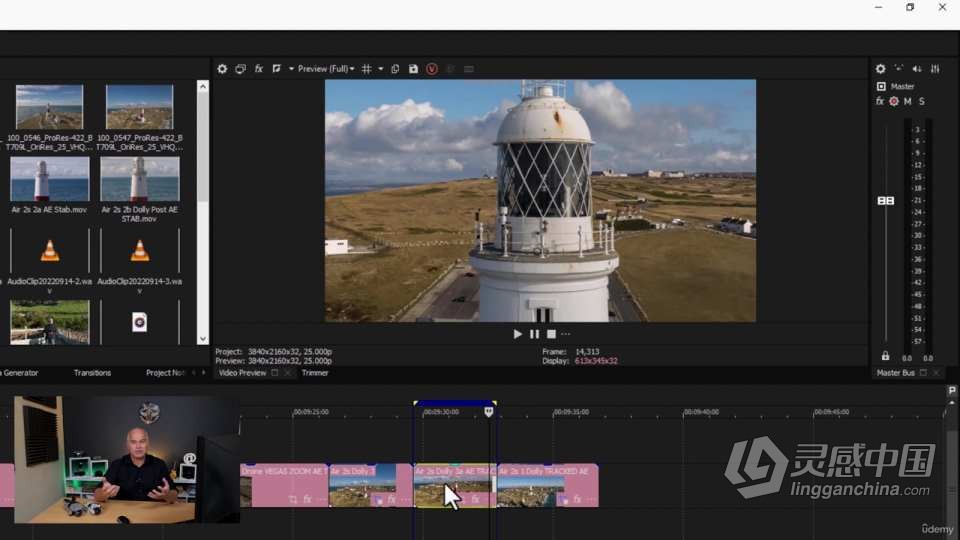Image resolution: width=960 pixels, height=540 pixels.
Task: Undock the Video Preview window icon
Action: pyautogui.click(x=275, y=373)
